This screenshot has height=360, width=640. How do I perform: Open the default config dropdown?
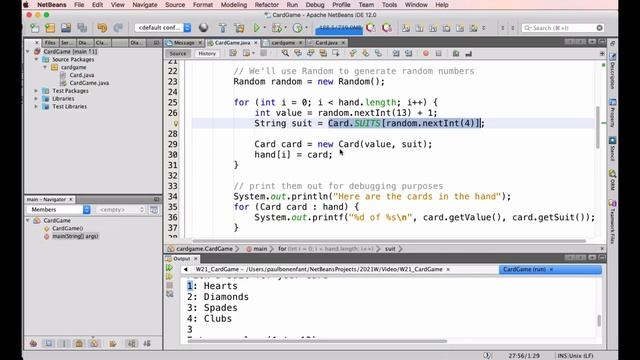coord(163,28)
